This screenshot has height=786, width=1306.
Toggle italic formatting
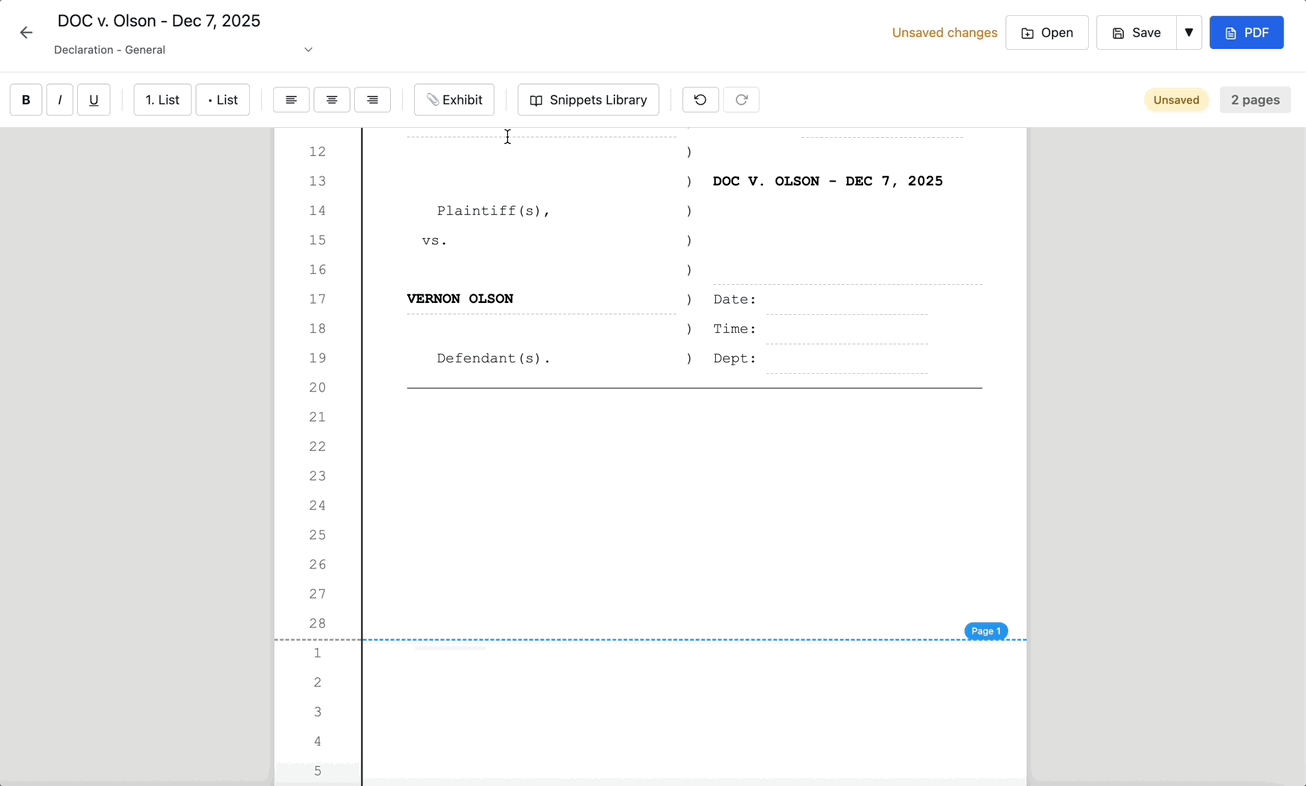pos(59,99)
